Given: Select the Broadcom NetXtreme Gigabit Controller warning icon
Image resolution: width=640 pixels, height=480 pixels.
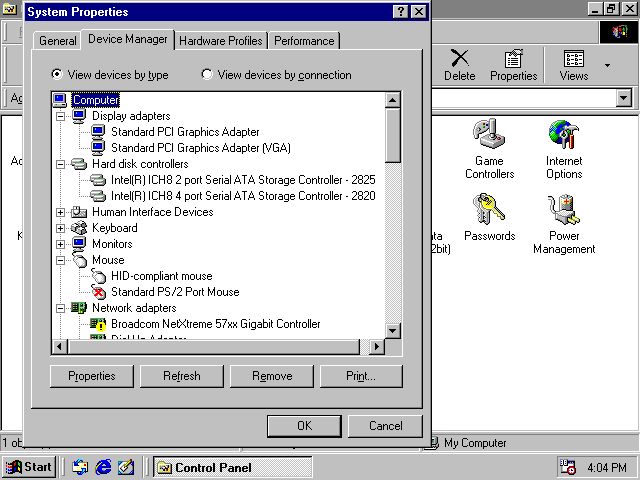Looking at the screenshot, I should click(x=99, y=324).
